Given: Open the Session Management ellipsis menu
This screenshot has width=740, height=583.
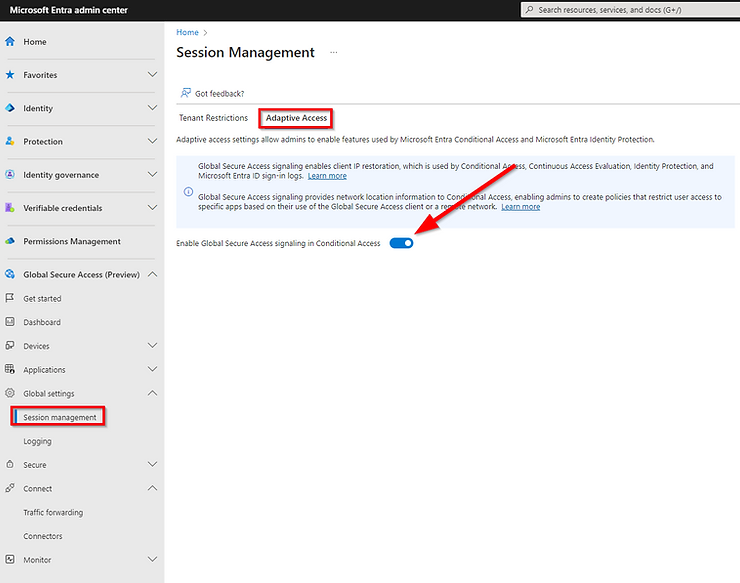Looking at the screenshot, I should 334,52.
